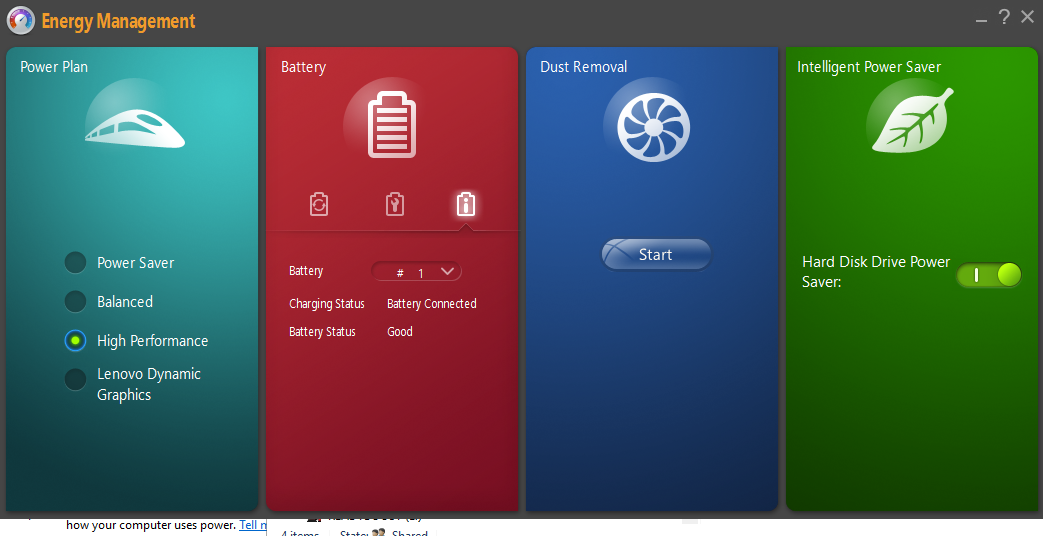This screenshot has height=536, width=1043.
Task: Close the Energy Management window
Action: [x=1028, y=17]
